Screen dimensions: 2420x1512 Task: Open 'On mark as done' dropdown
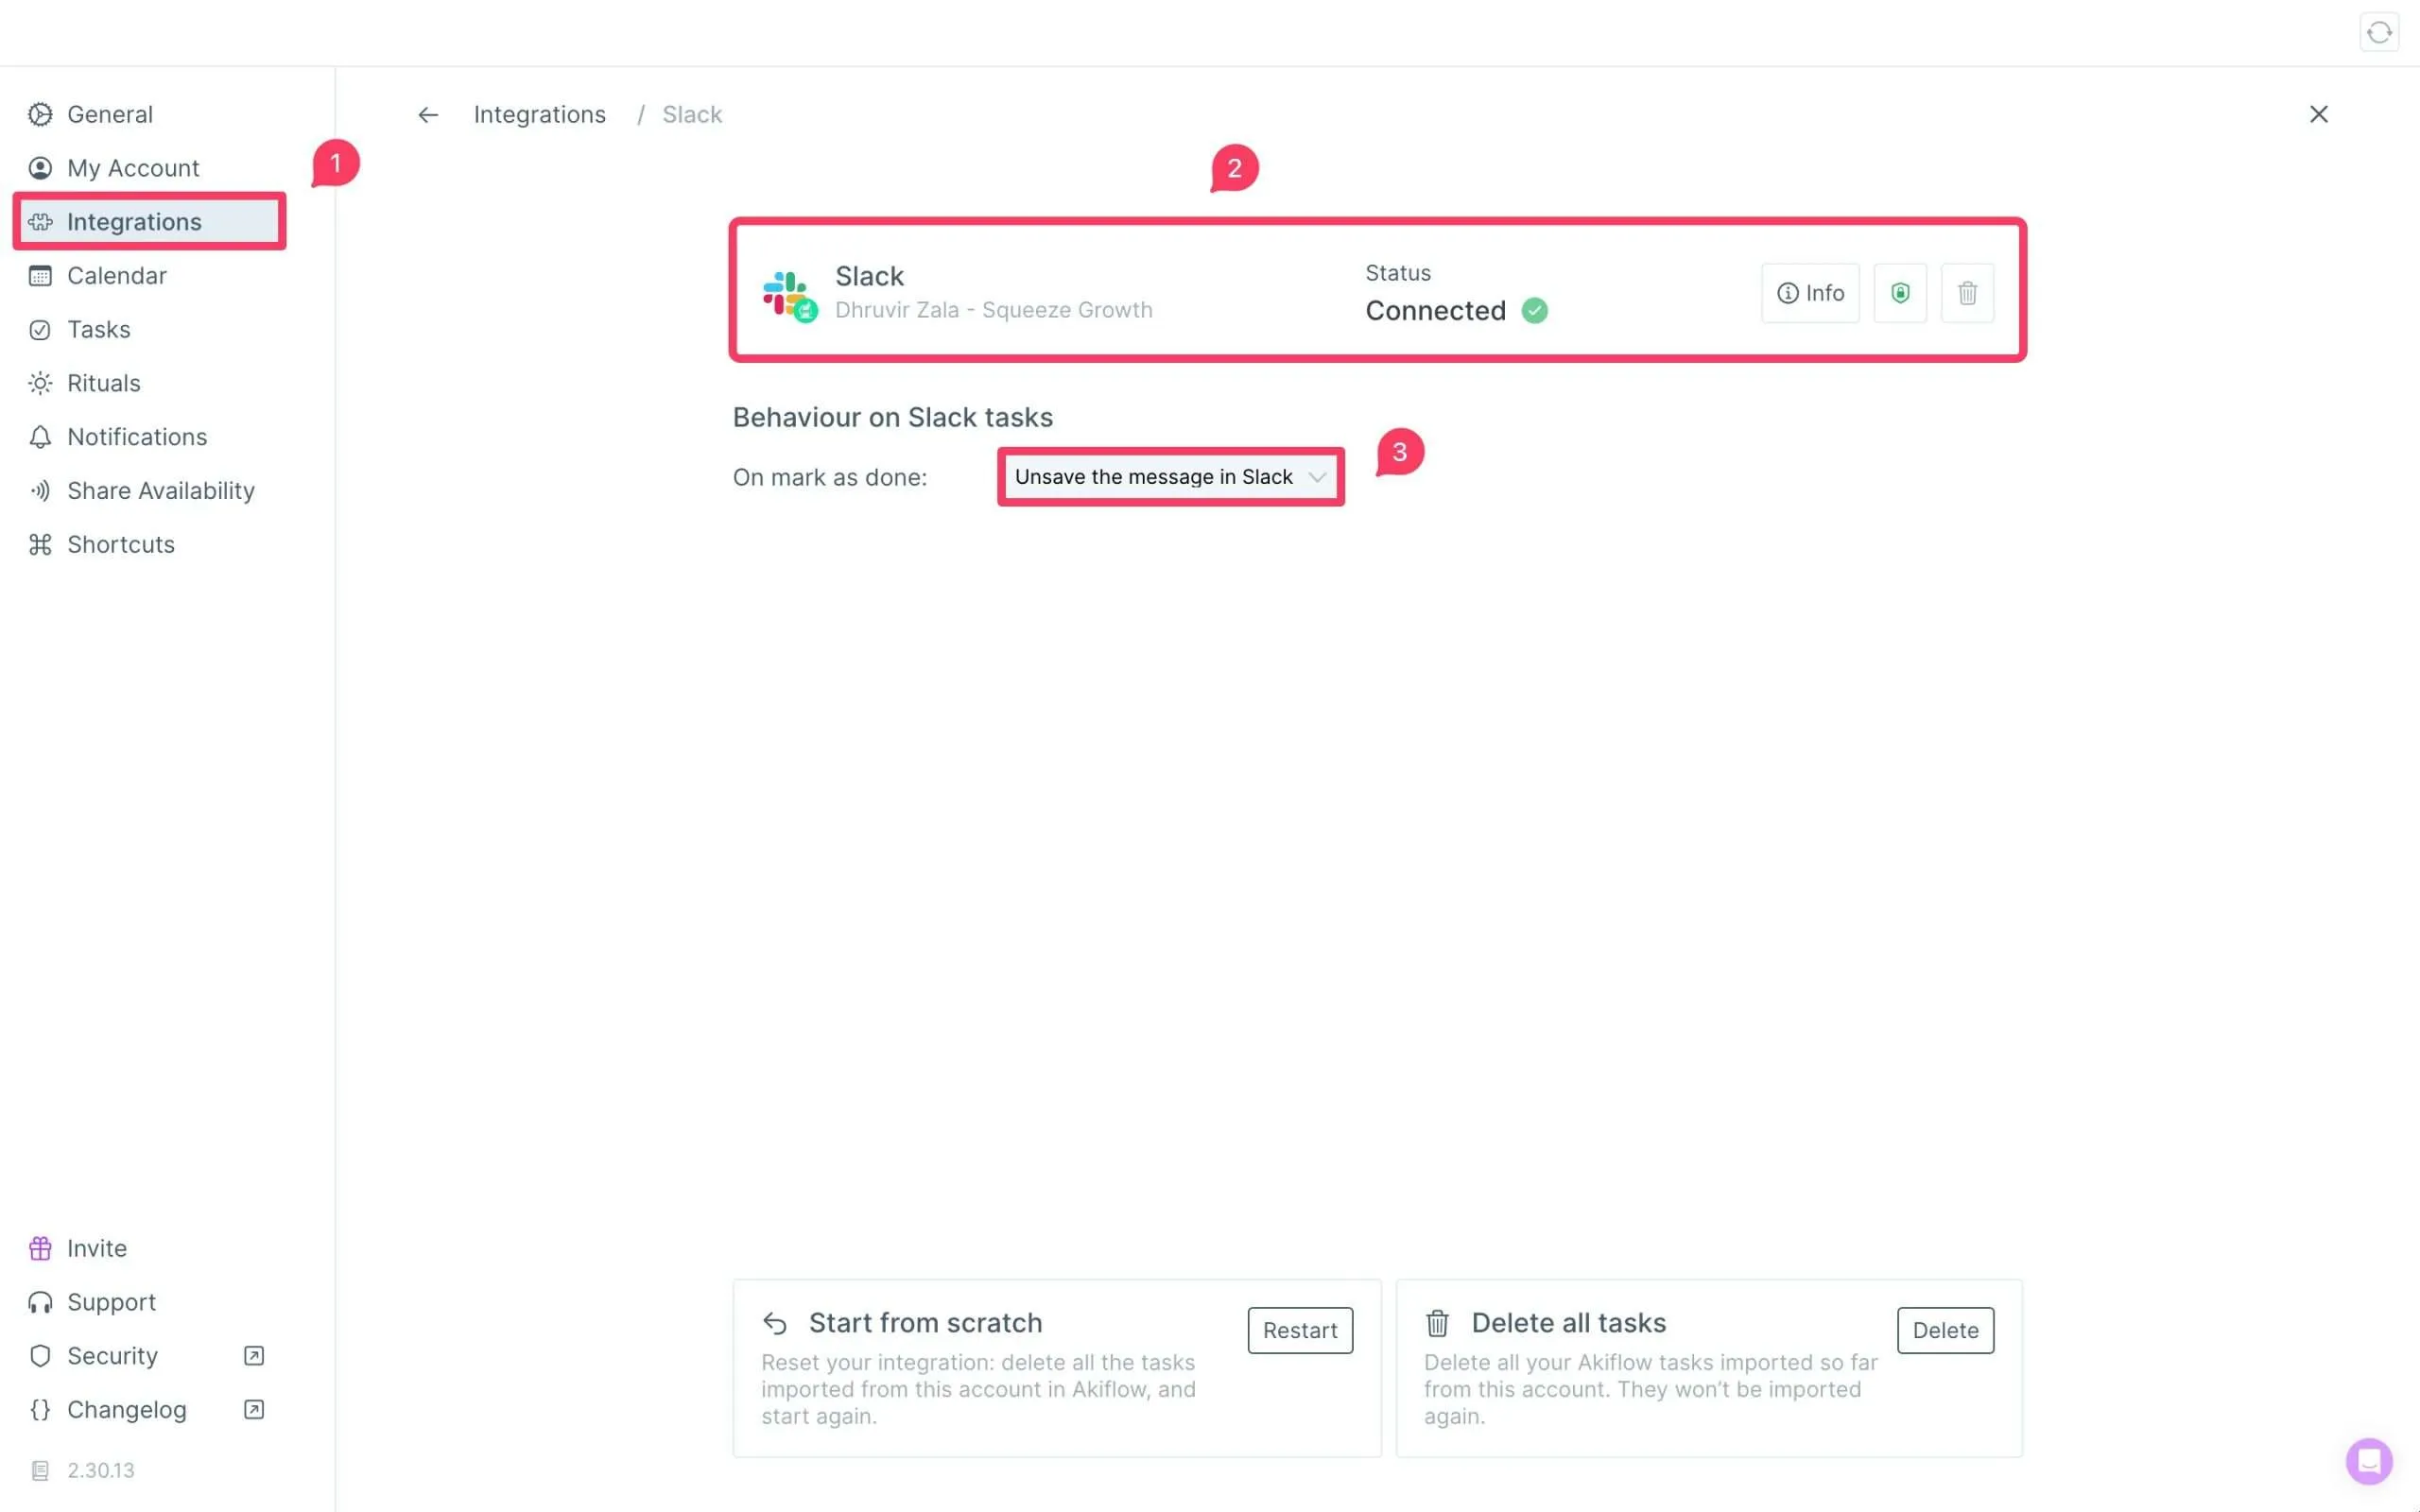pos(1170,477)
